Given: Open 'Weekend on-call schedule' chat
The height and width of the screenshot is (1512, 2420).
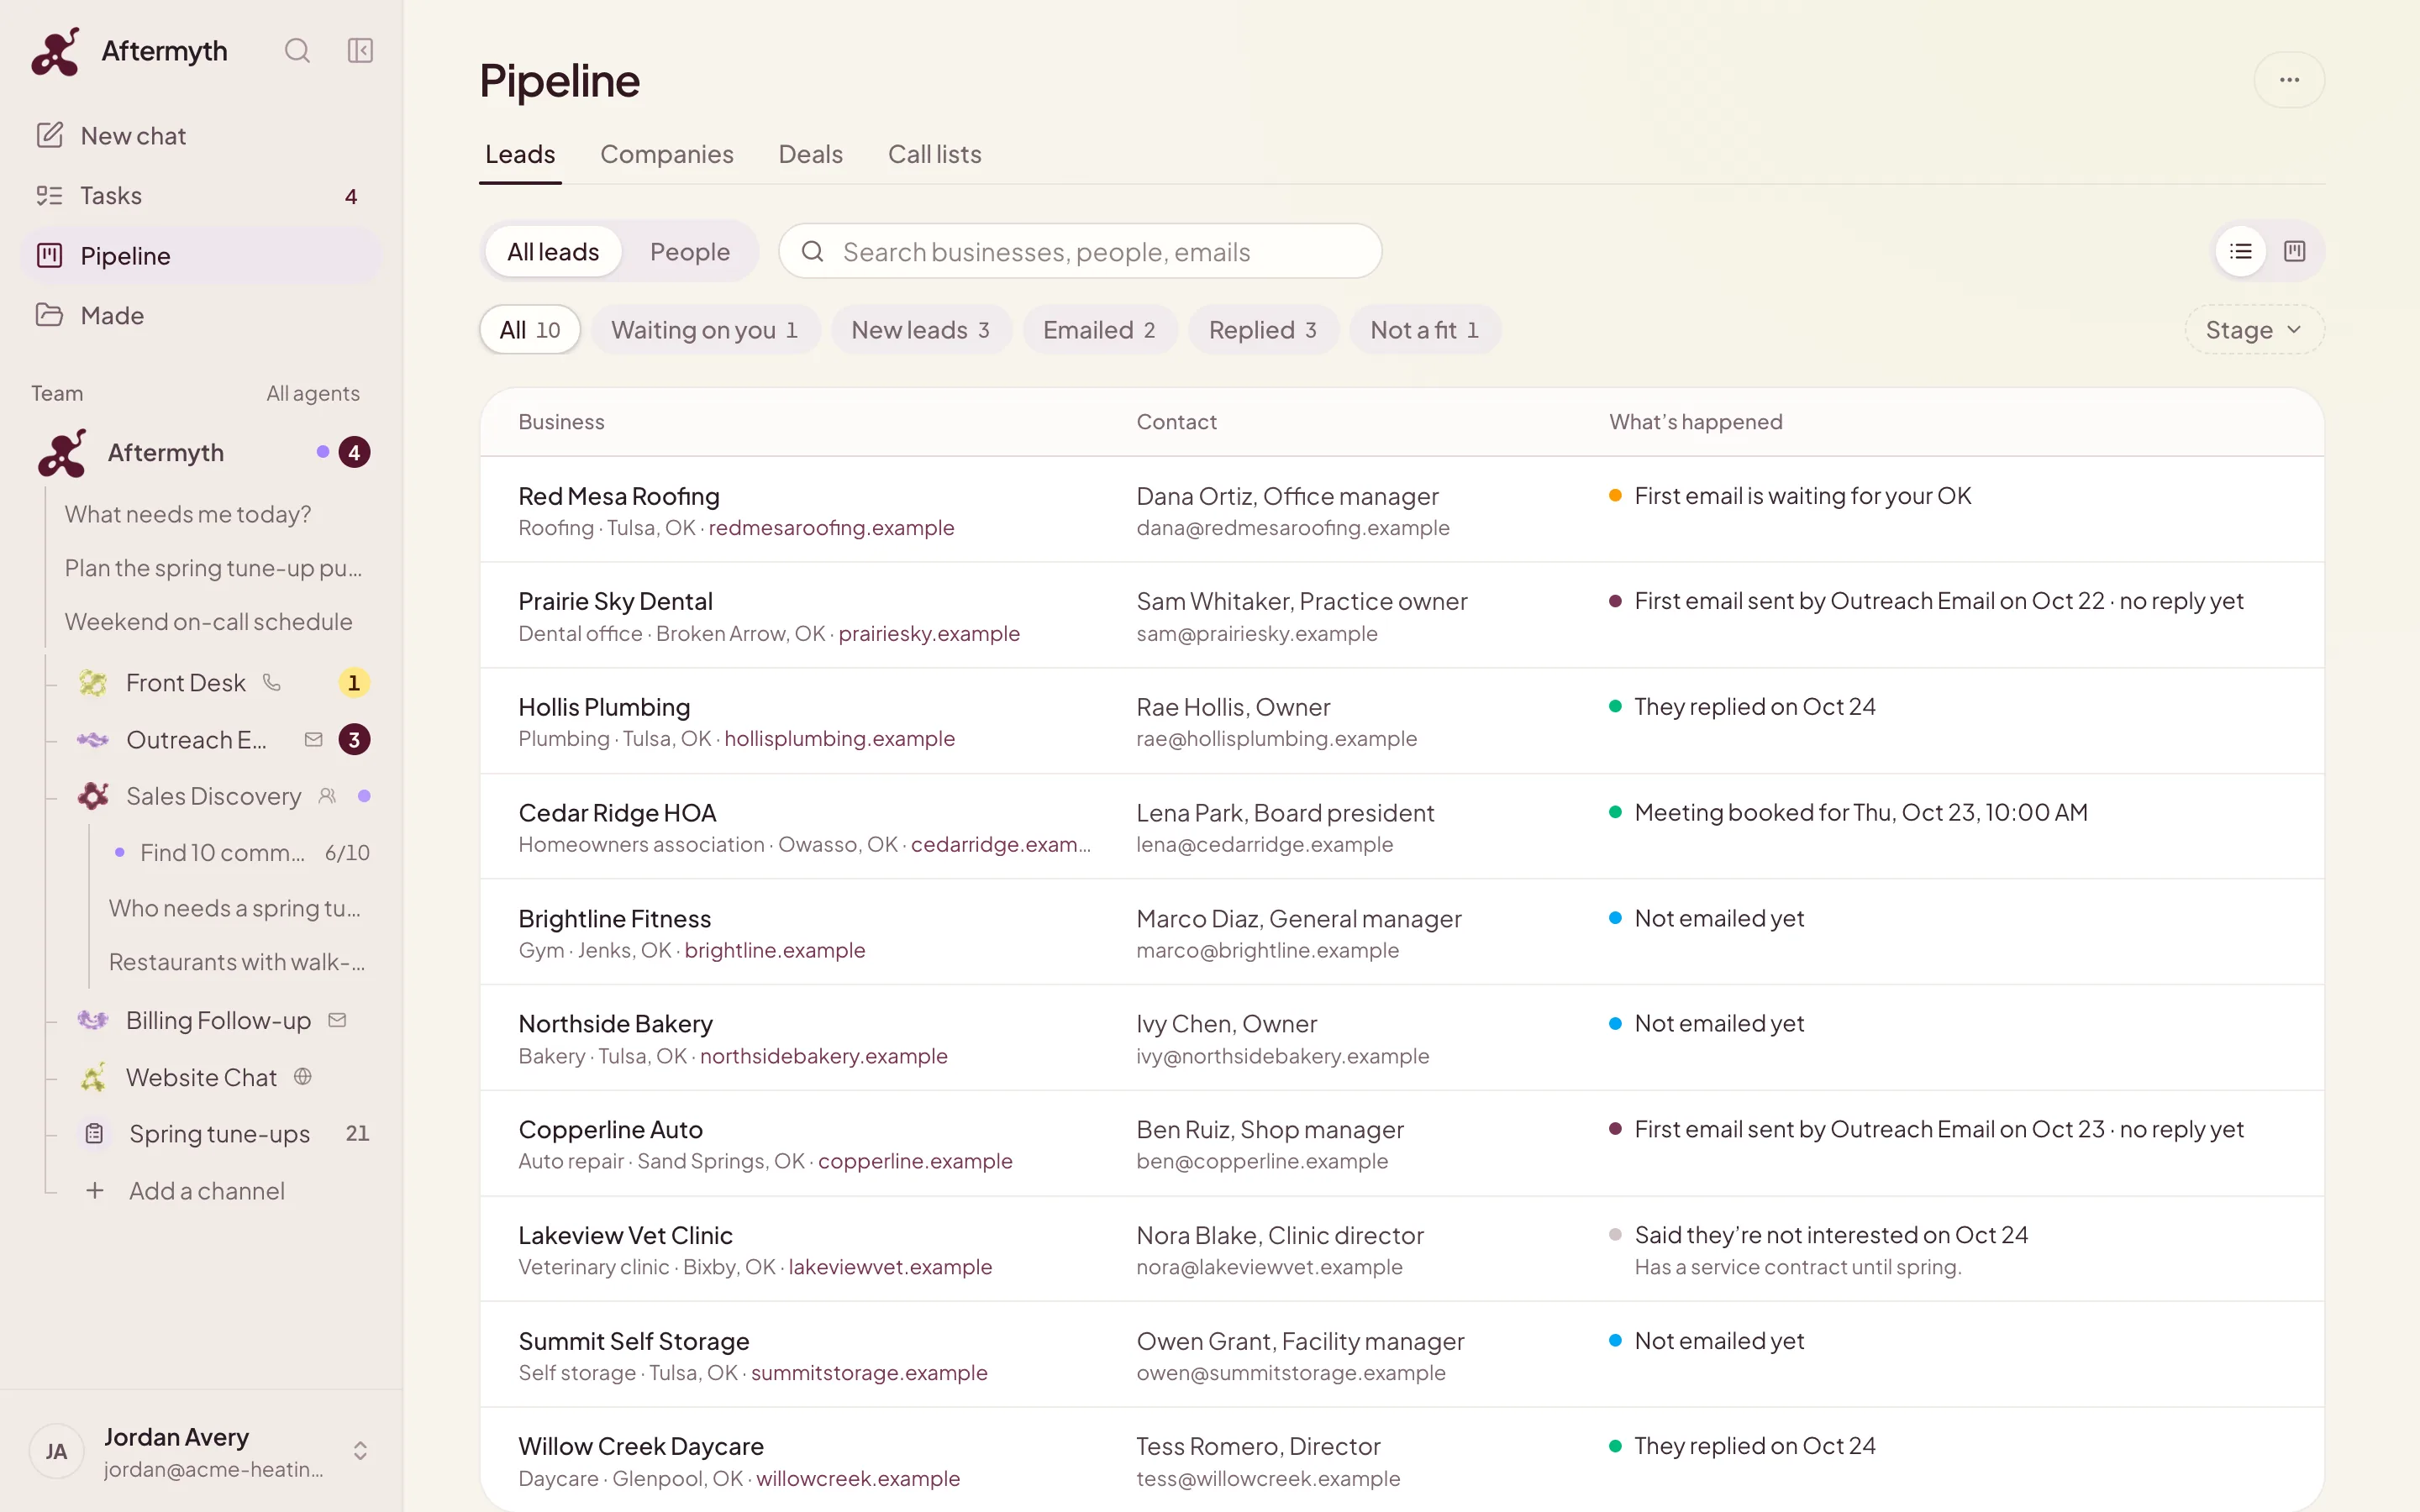Looking at the screenshot, I should 209,622.
